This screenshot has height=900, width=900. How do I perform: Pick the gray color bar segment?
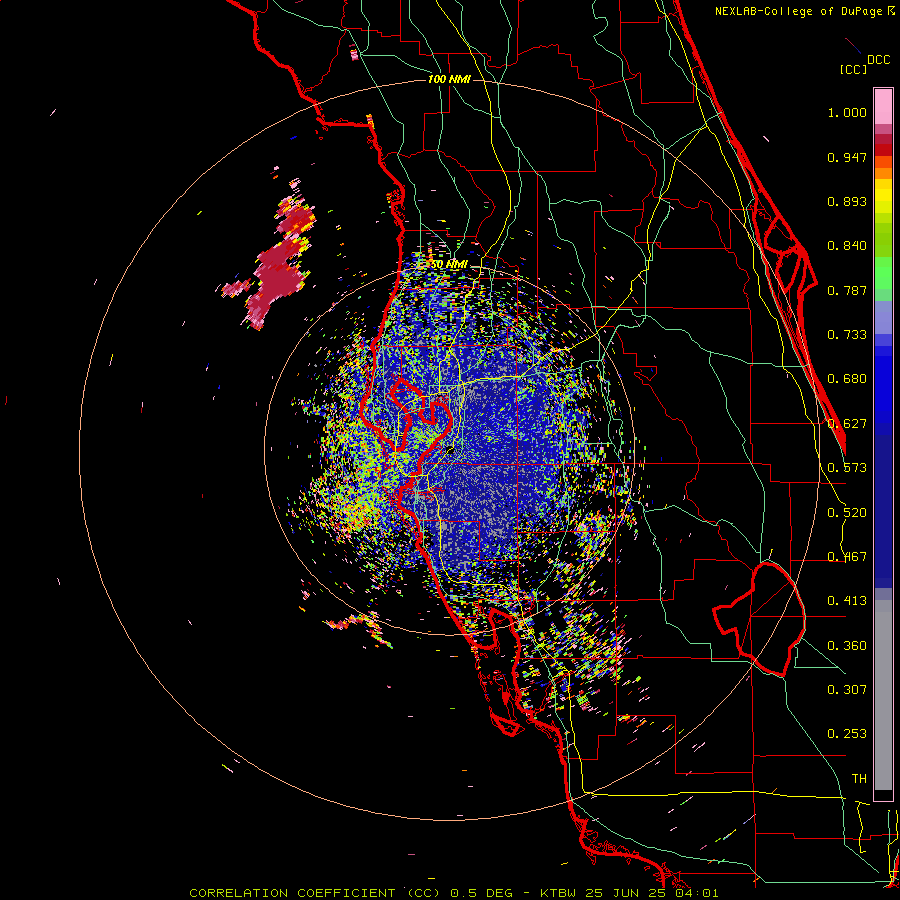883,695
